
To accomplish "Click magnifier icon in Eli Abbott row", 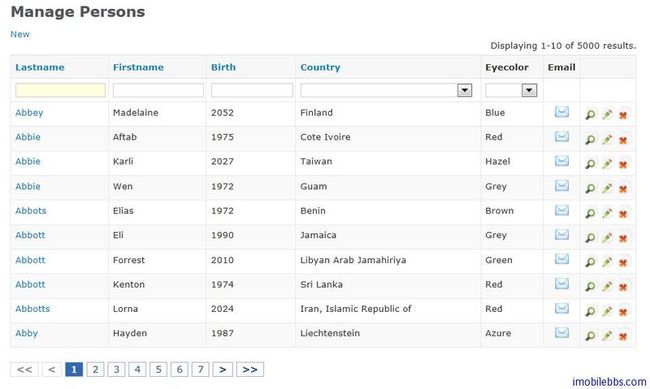I will pos(590,238).
